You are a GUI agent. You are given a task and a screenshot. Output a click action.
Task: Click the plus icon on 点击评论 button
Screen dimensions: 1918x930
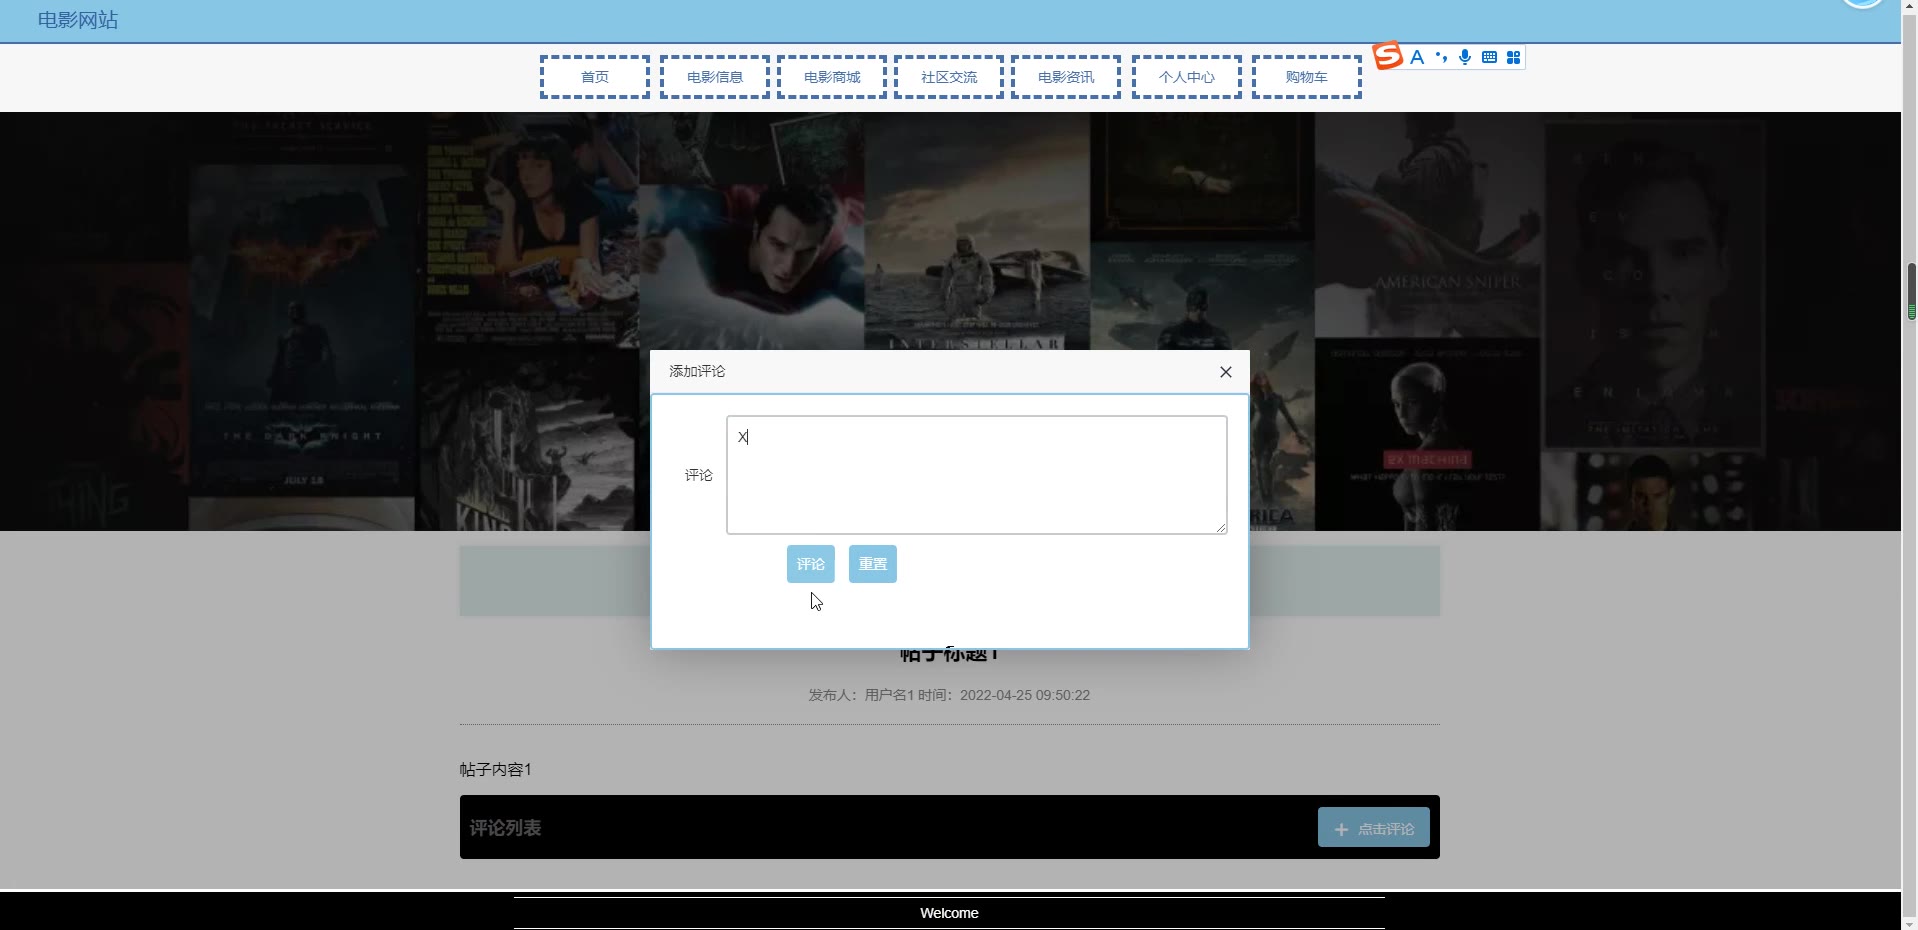pos(1342,829)
